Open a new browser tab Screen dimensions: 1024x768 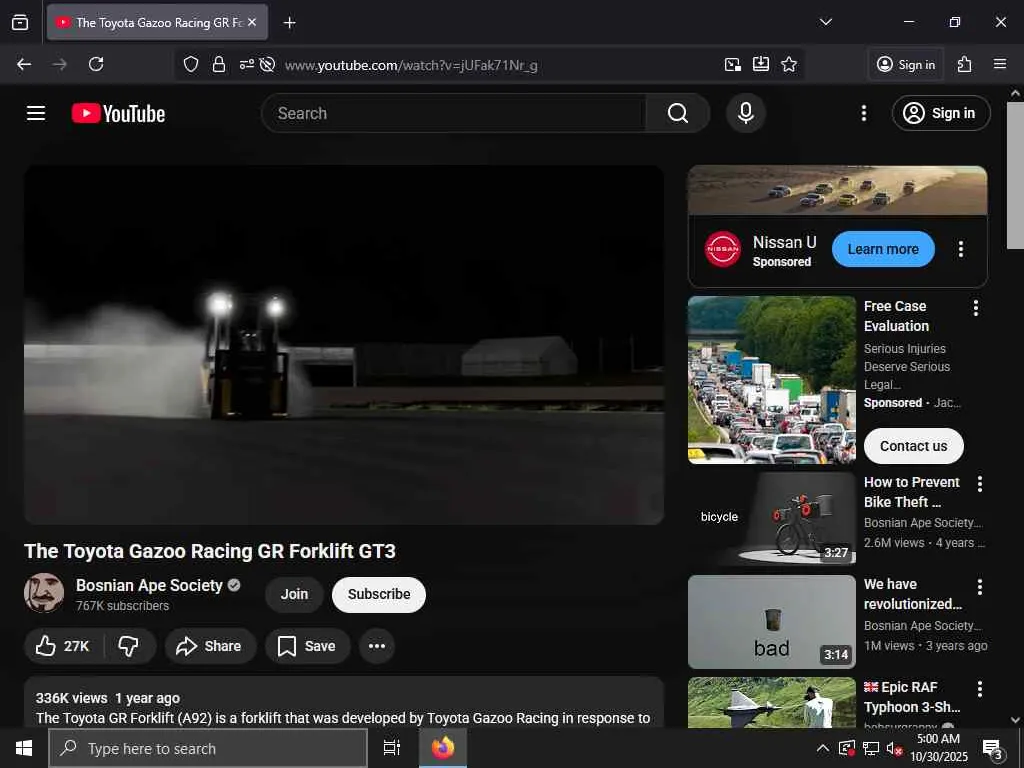[289, 23]
